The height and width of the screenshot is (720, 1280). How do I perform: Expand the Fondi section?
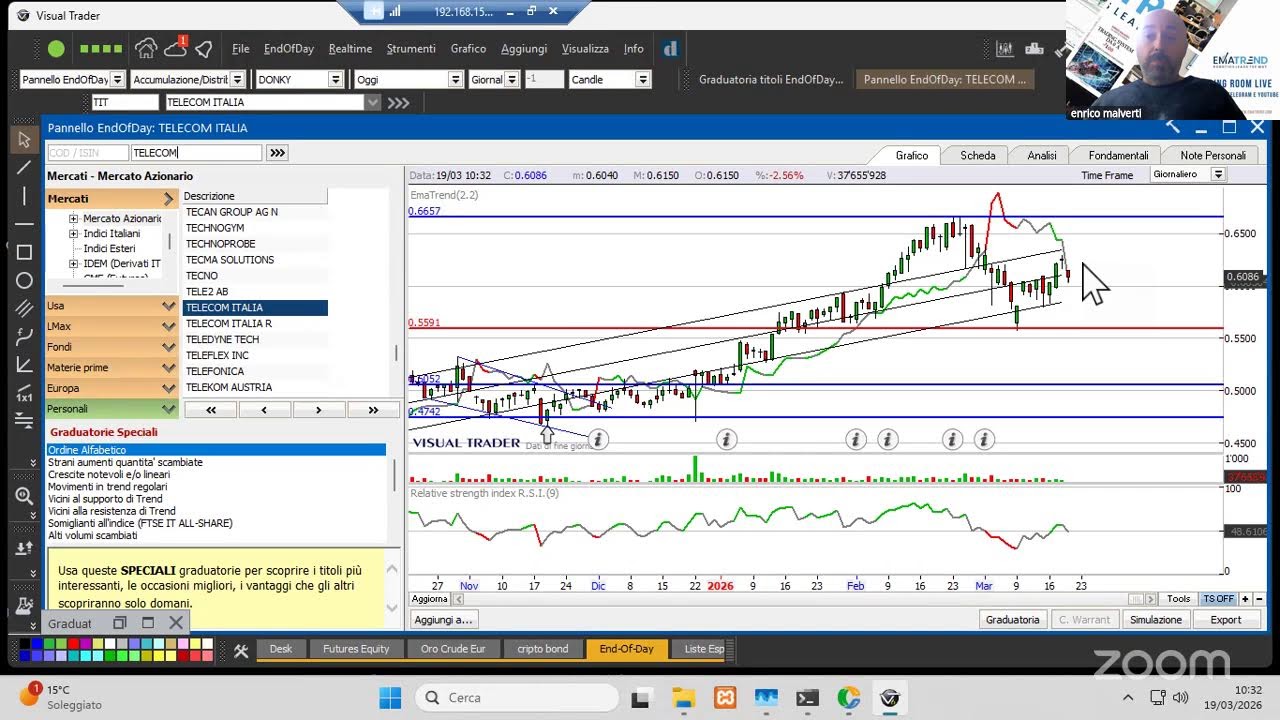(112, 347)
